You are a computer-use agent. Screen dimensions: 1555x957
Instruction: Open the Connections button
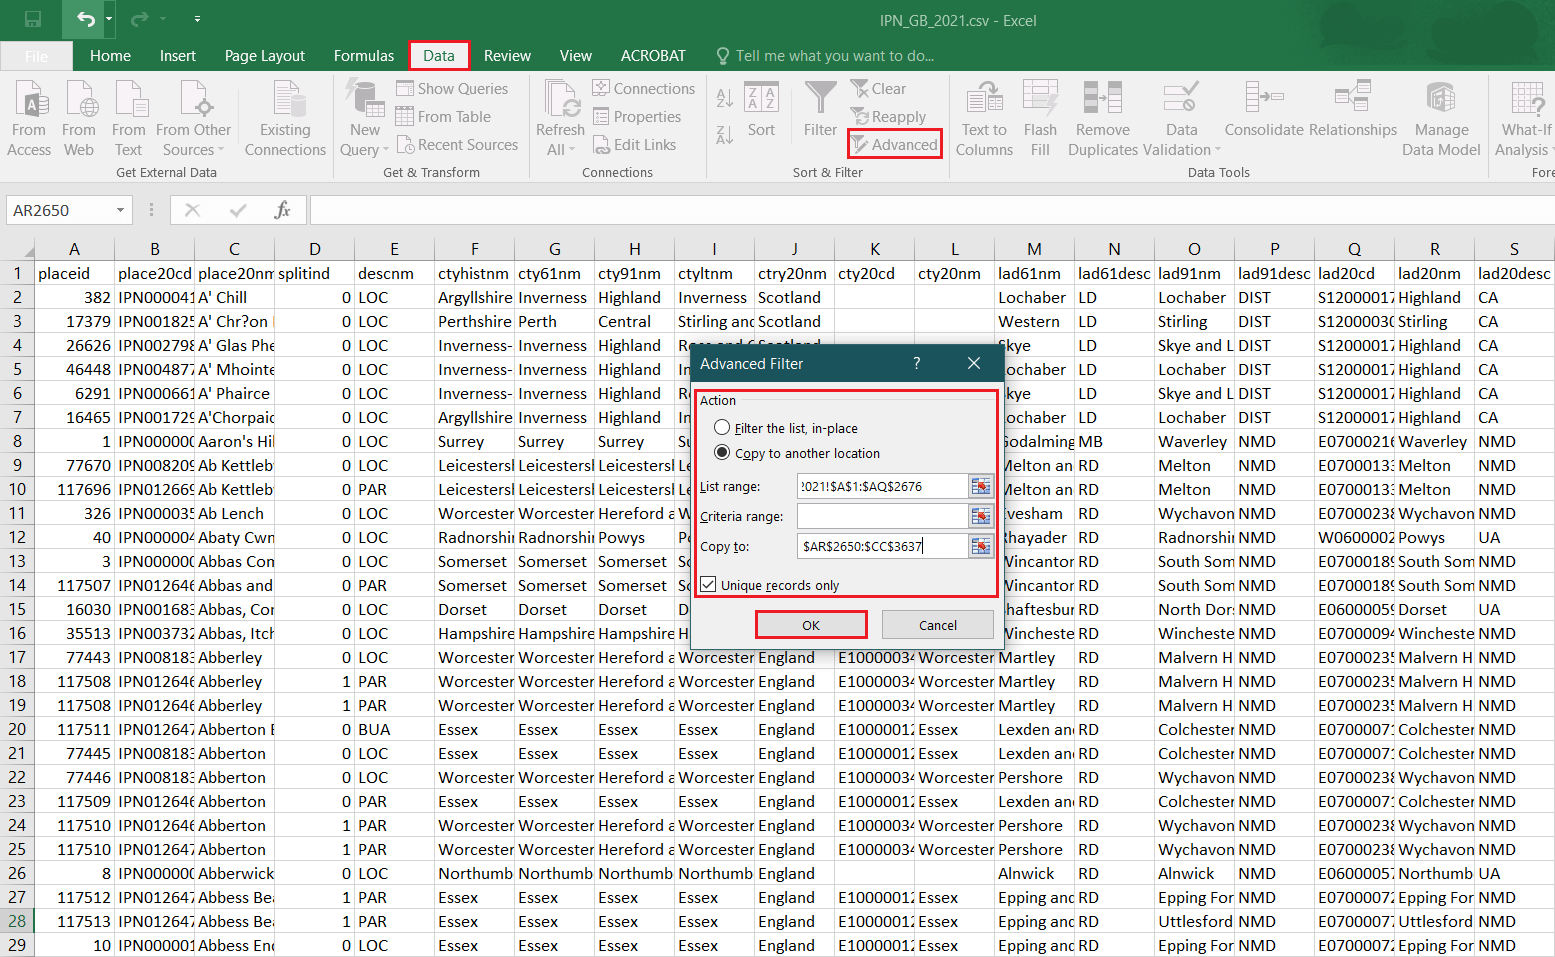[x=644, y=88]
